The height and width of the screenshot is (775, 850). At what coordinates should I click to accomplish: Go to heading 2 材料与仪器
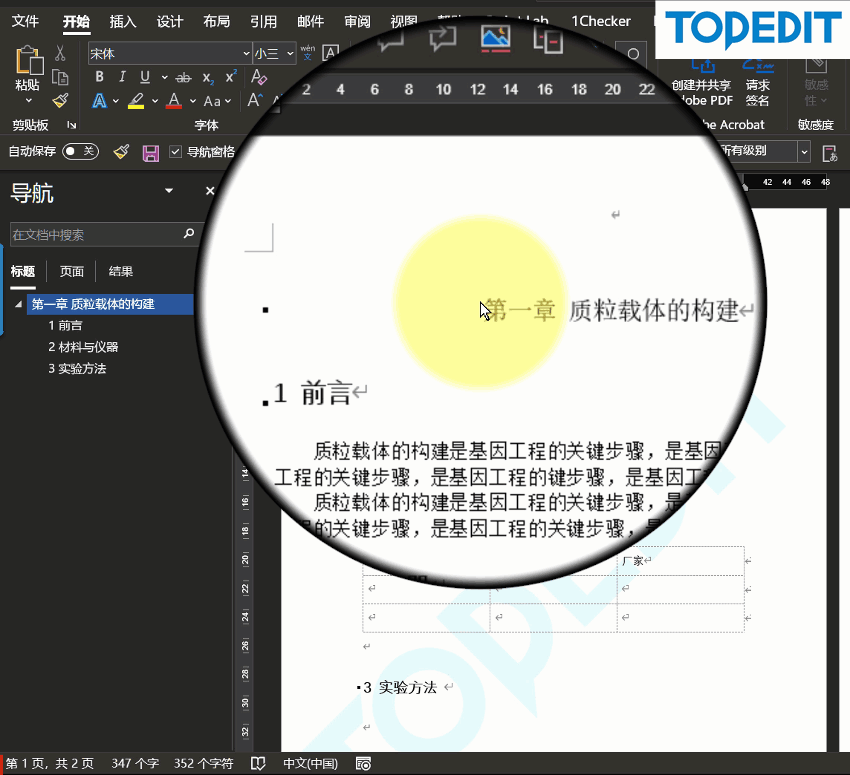point(83,347)
